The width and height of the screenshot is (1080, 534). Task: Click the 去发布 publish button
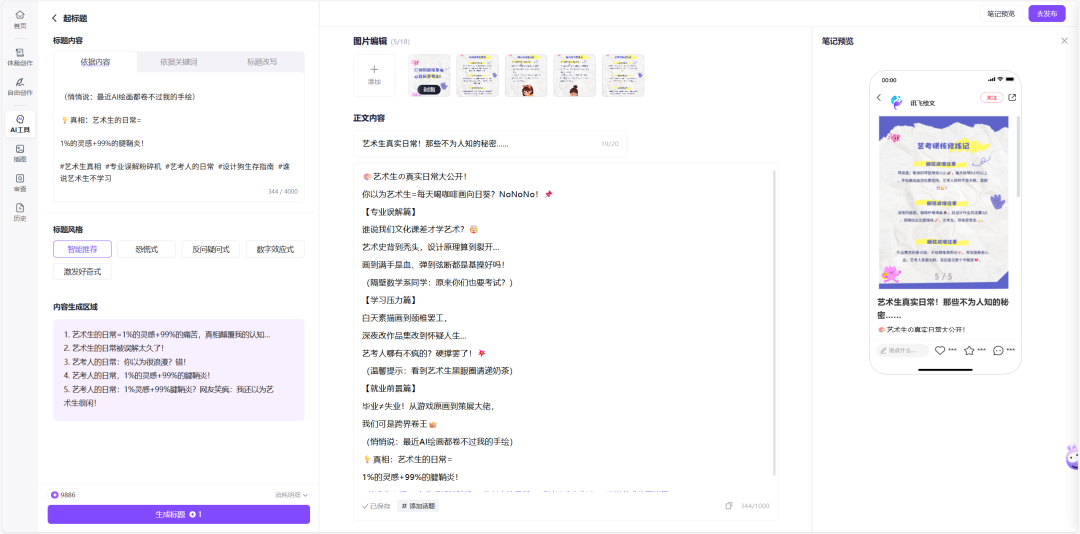tap(1047, 14)
